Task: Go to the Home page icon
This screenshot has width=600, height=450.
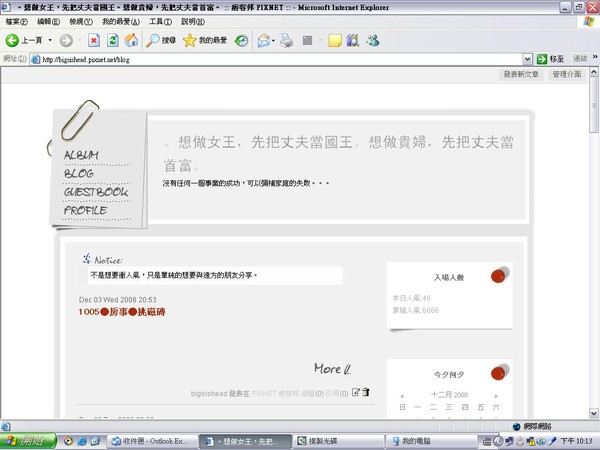Action: [130, 40]
